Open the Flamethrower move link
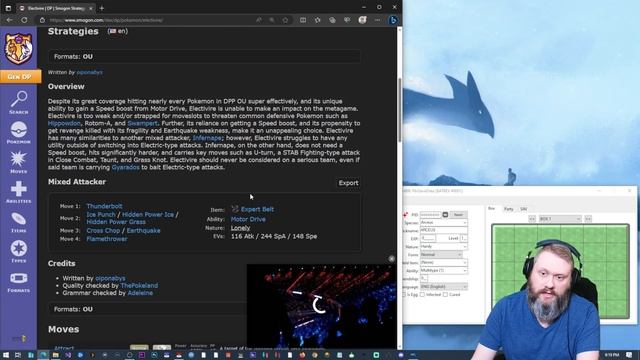The height and width of the screenshot is (360, 640). (x=107, y=239)
